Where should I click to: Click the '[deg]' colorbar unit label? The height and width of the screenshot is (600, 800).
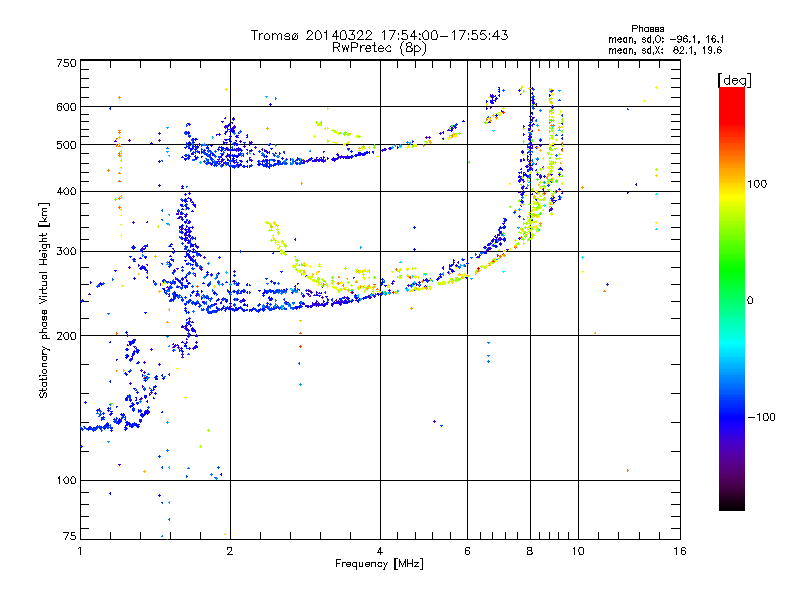pyautogui.click(x=734, y=80)
